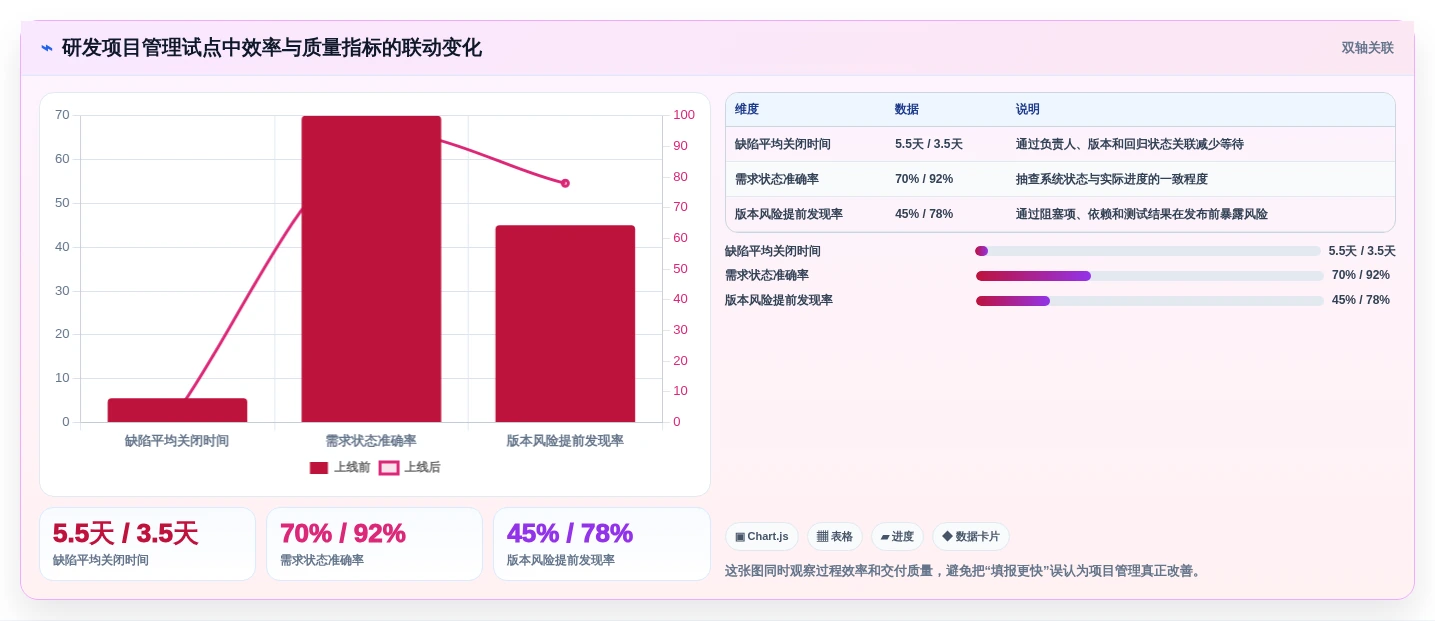Click the line endpoint at 版本风险提前发现率
1435x621 pixels.
565,183
